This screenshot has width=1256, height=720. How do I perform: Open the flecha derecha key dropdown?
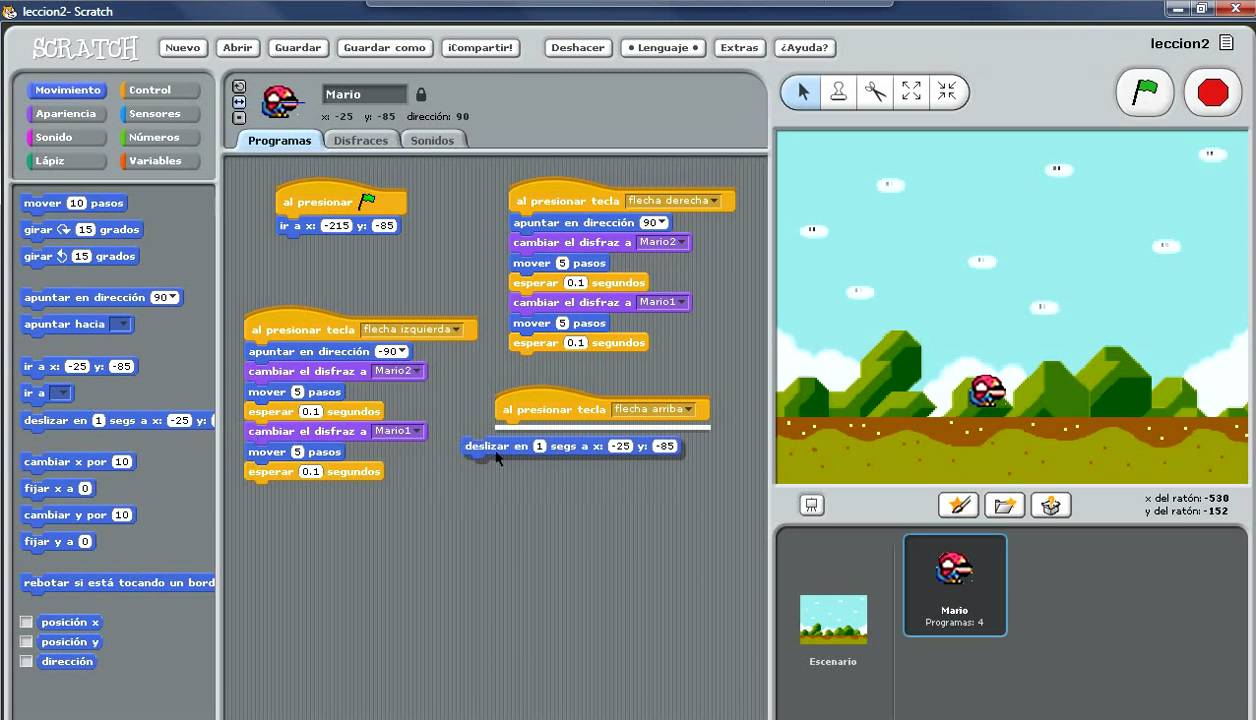714,201
